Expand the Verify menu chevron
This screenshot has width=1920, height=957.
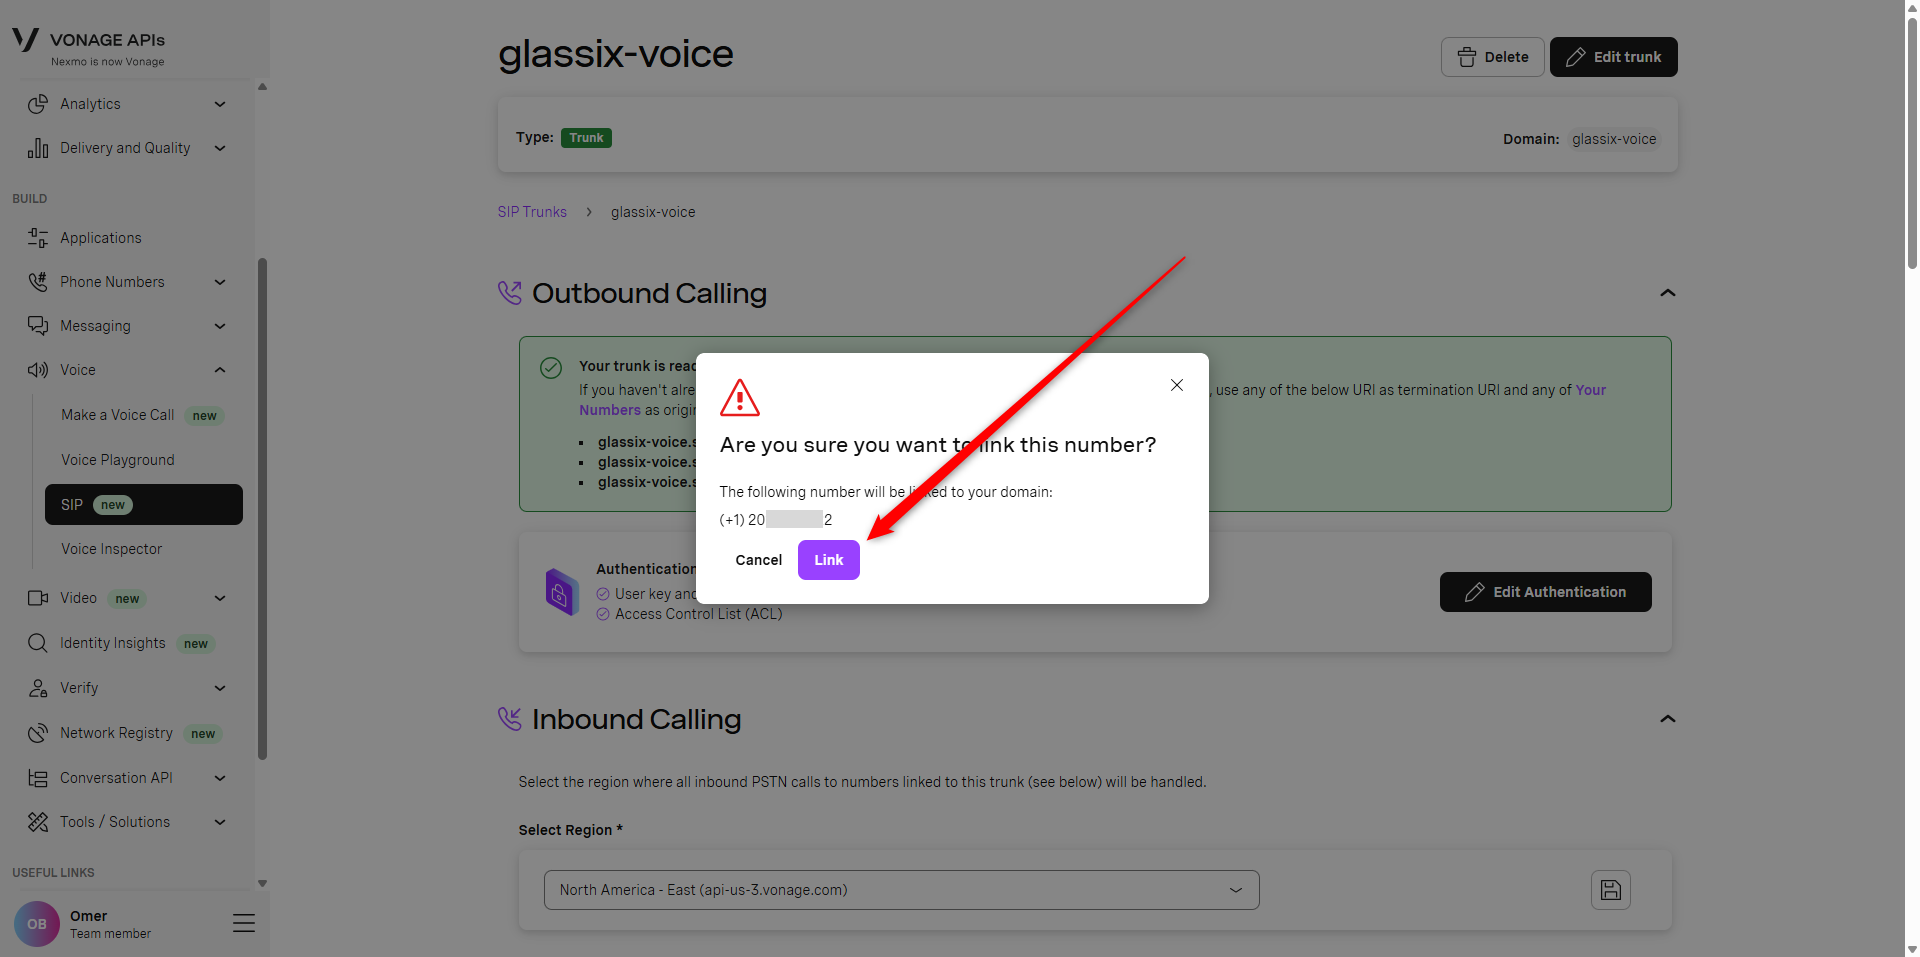tap(220, 688)
